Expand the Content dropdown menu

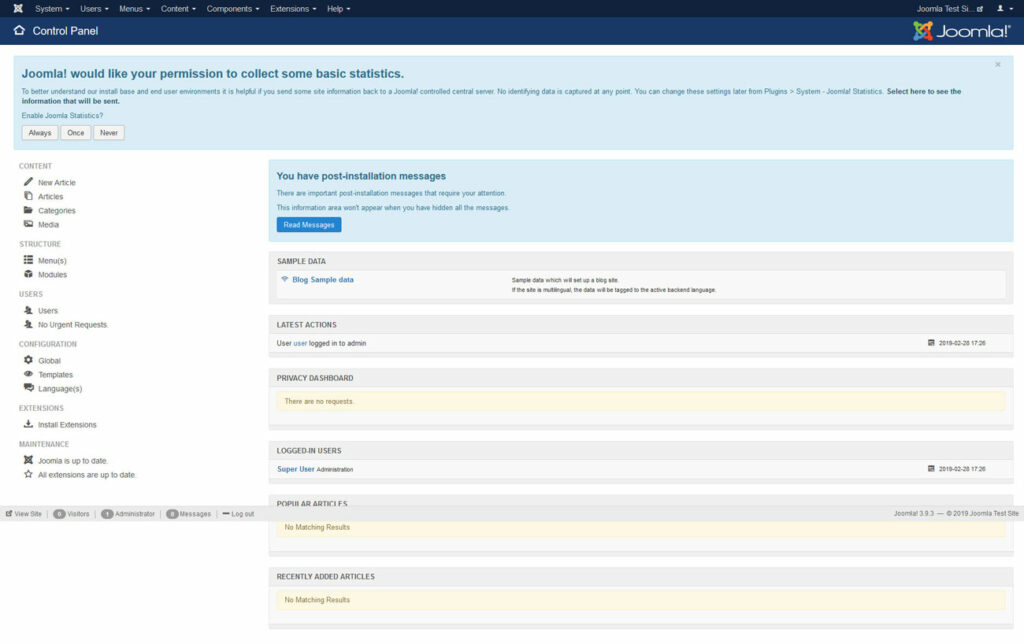pos(178,8)
